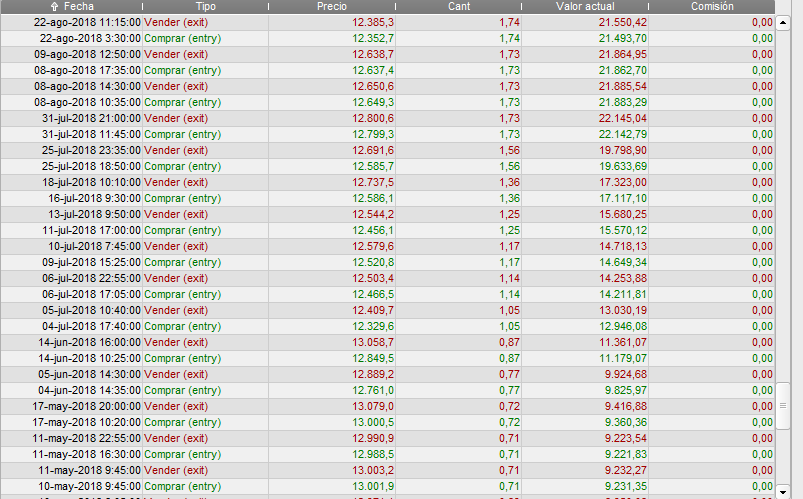Screen dimensions: 803x499
Task: Select the row dated 04-jul-2018 17:40:00
Action: click(x=387, y=326)
